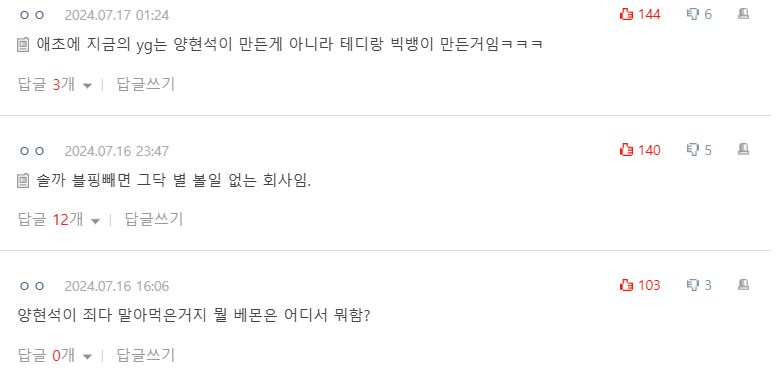Report the 16:06 comment via siren icon
Viewport: 778px width, 375px height.
(743, 285)
